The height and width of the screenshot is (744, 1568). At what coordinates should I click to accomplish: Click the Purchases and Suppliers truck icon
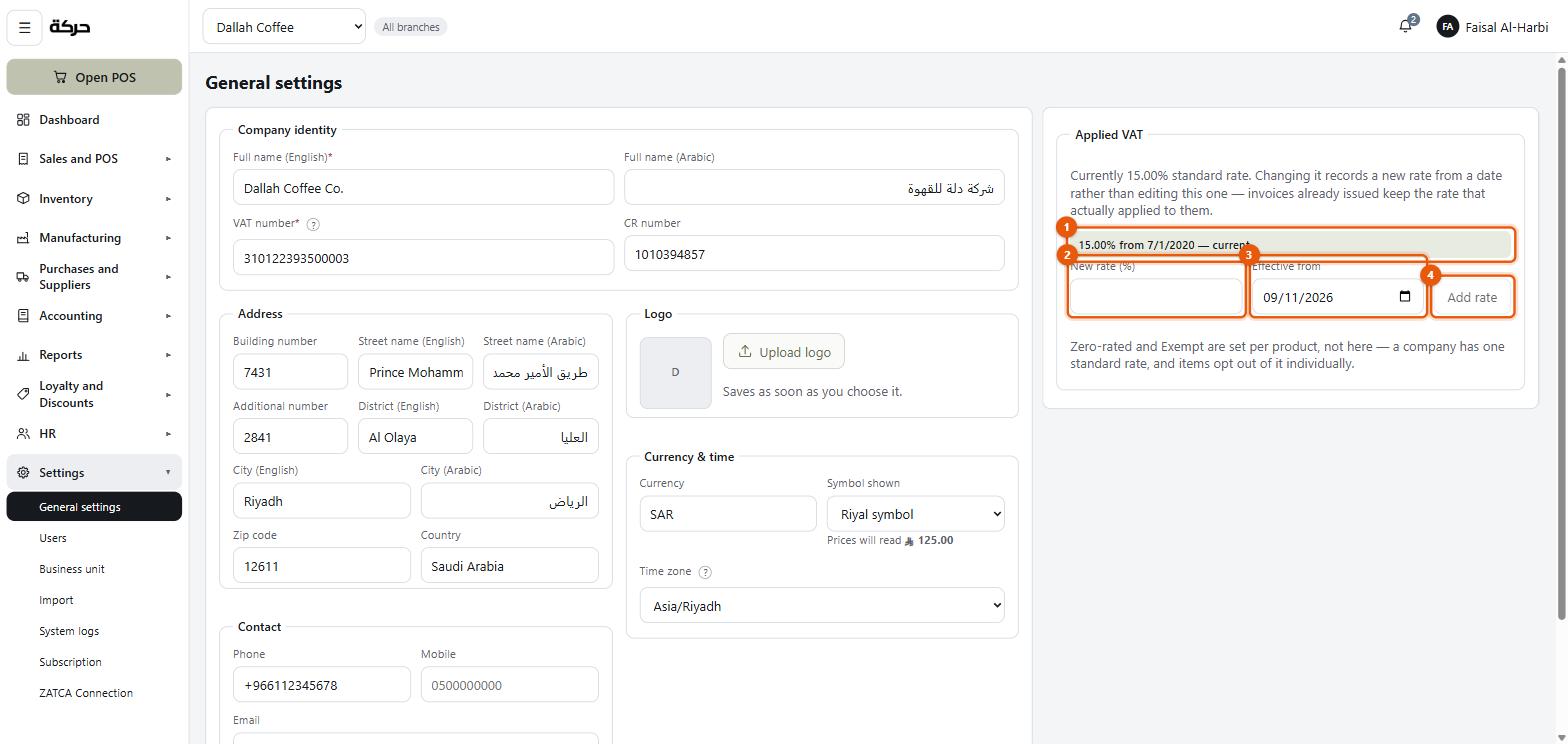[23, 277]
